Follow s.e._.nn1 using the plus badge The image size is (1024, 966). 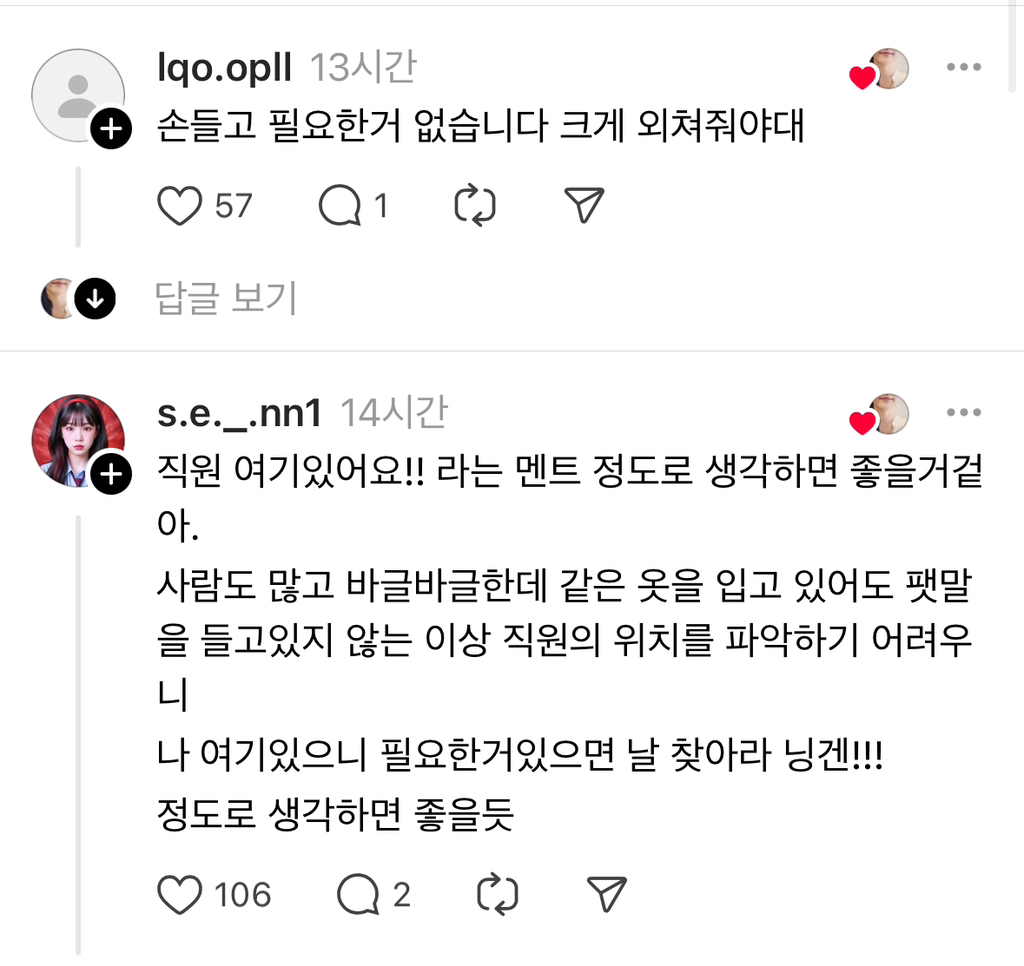click(x=110, y=475)
